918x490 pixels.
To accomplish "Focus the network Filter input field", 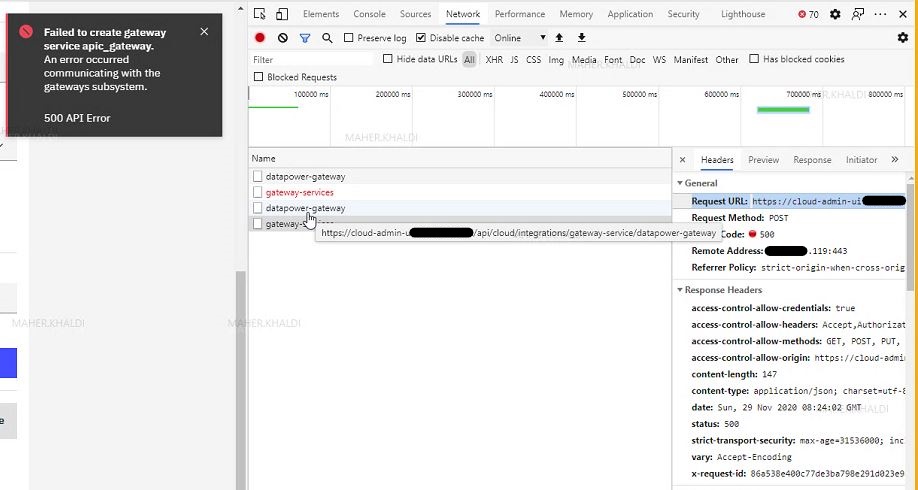I will [x=313, y=60].
